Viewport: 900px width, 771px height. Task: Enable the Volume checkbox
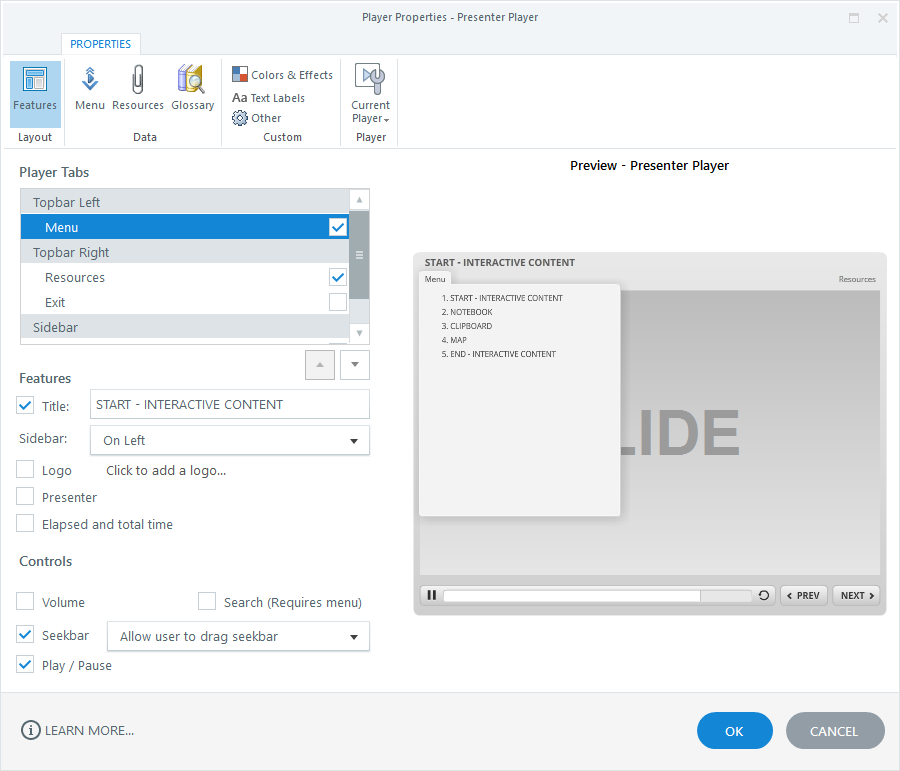pyautogui.click(x=26, y=602)
